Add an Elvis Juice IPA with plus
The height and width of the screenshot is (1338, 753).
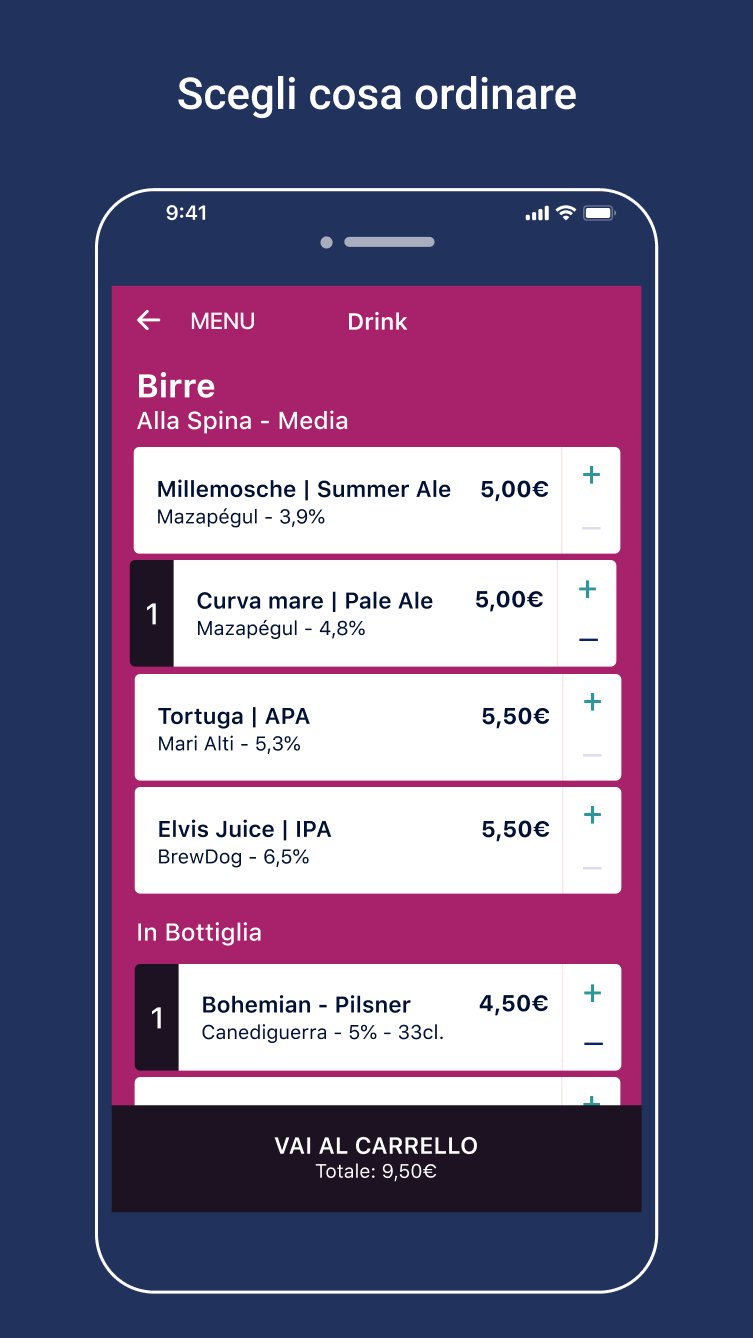tap(592, 815)
